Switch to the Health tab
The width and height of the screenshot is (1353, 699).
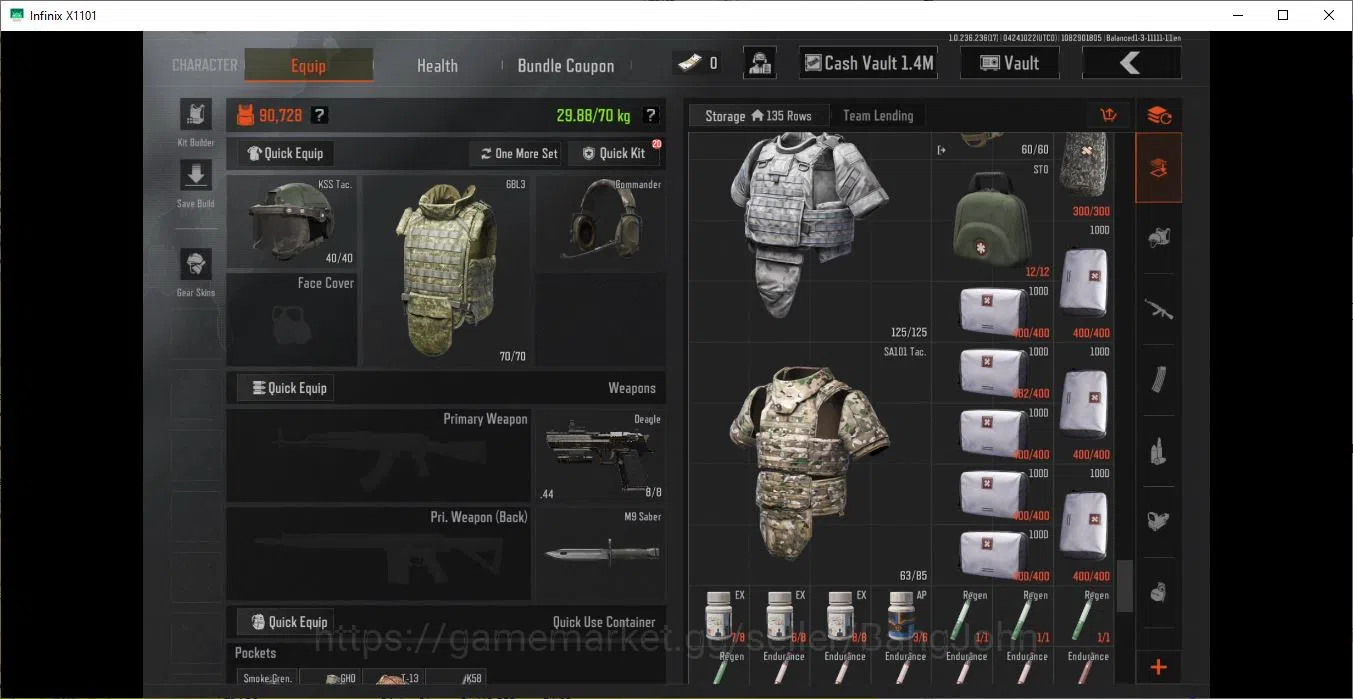coord(437,66)
